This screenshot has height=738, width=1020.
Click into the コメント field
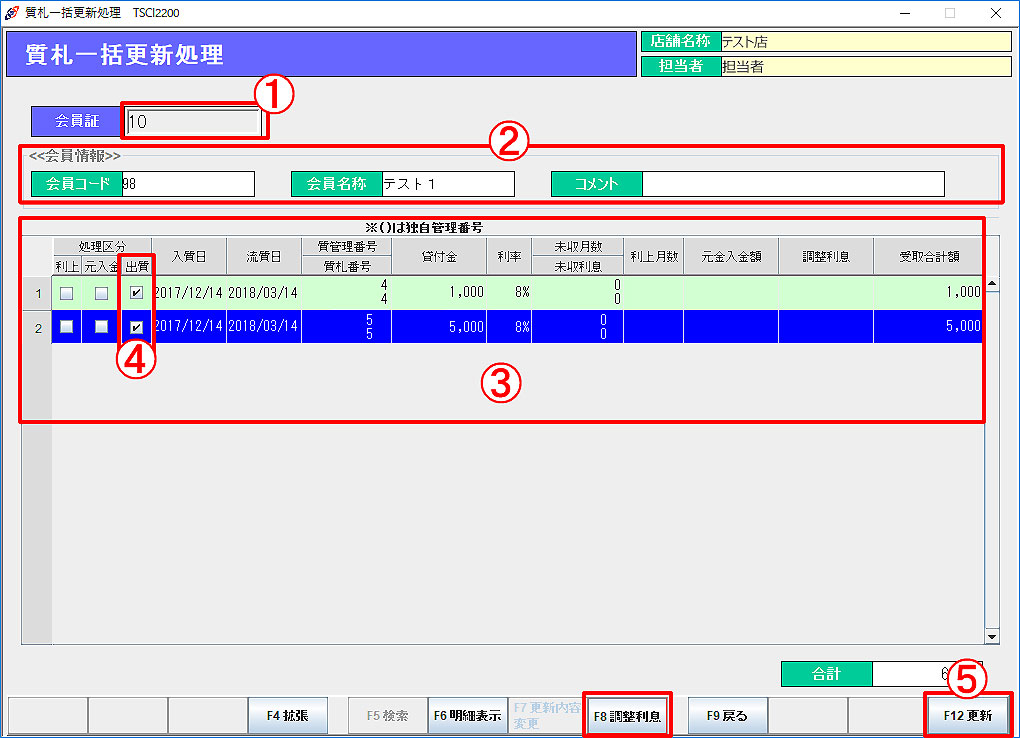[792, 184]
